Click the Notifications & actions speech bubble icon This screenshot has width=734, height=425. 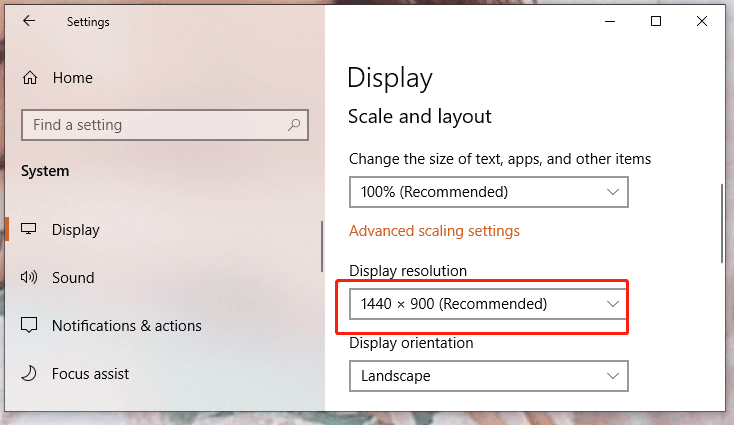pyautogui.click(x=29, y=325)
